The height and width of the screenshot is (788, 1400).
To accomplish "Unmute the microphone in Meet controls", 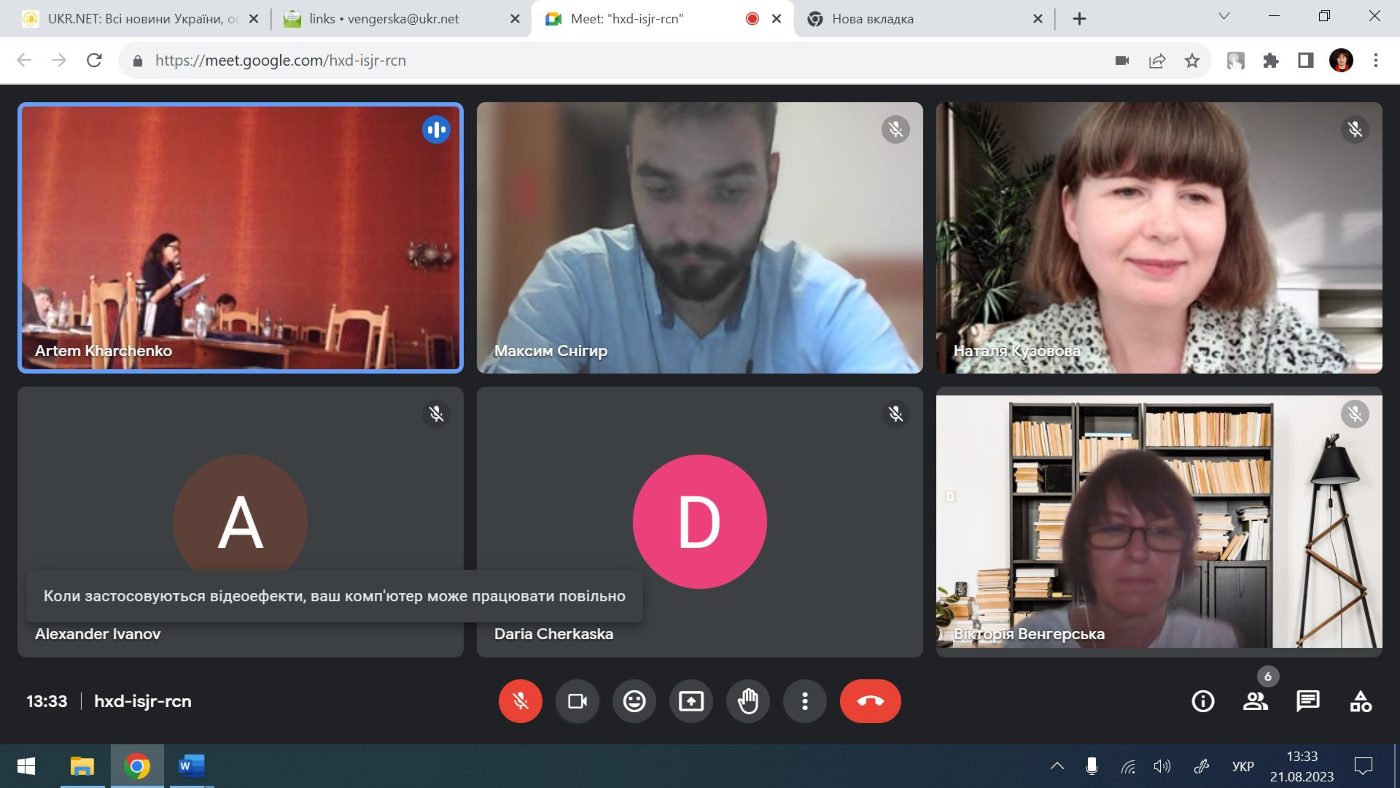I will [520, 701].
